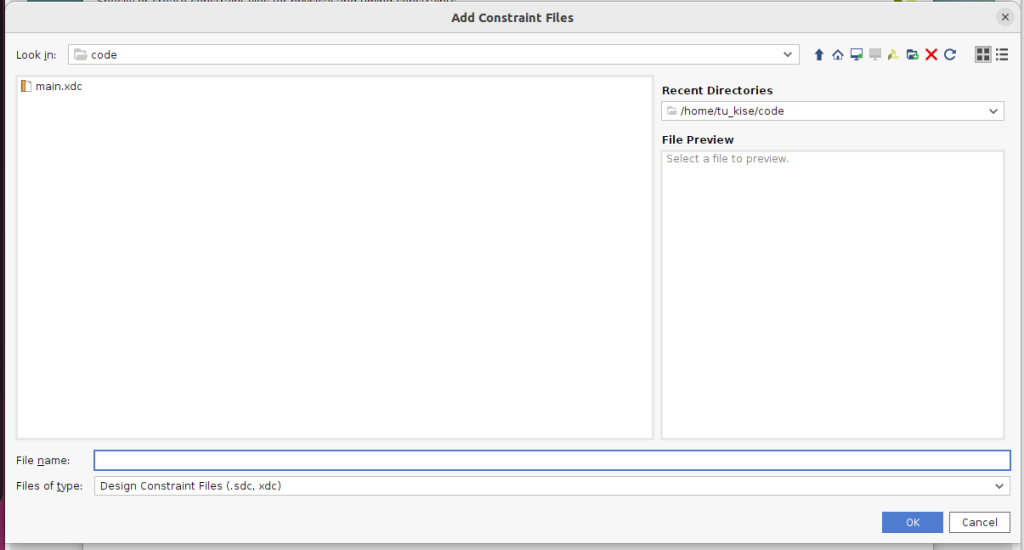Viewport: 1024px width, 550px height.
Task: Switch to icon grid view
Action: pyautogui.click(x=982, y=55)
